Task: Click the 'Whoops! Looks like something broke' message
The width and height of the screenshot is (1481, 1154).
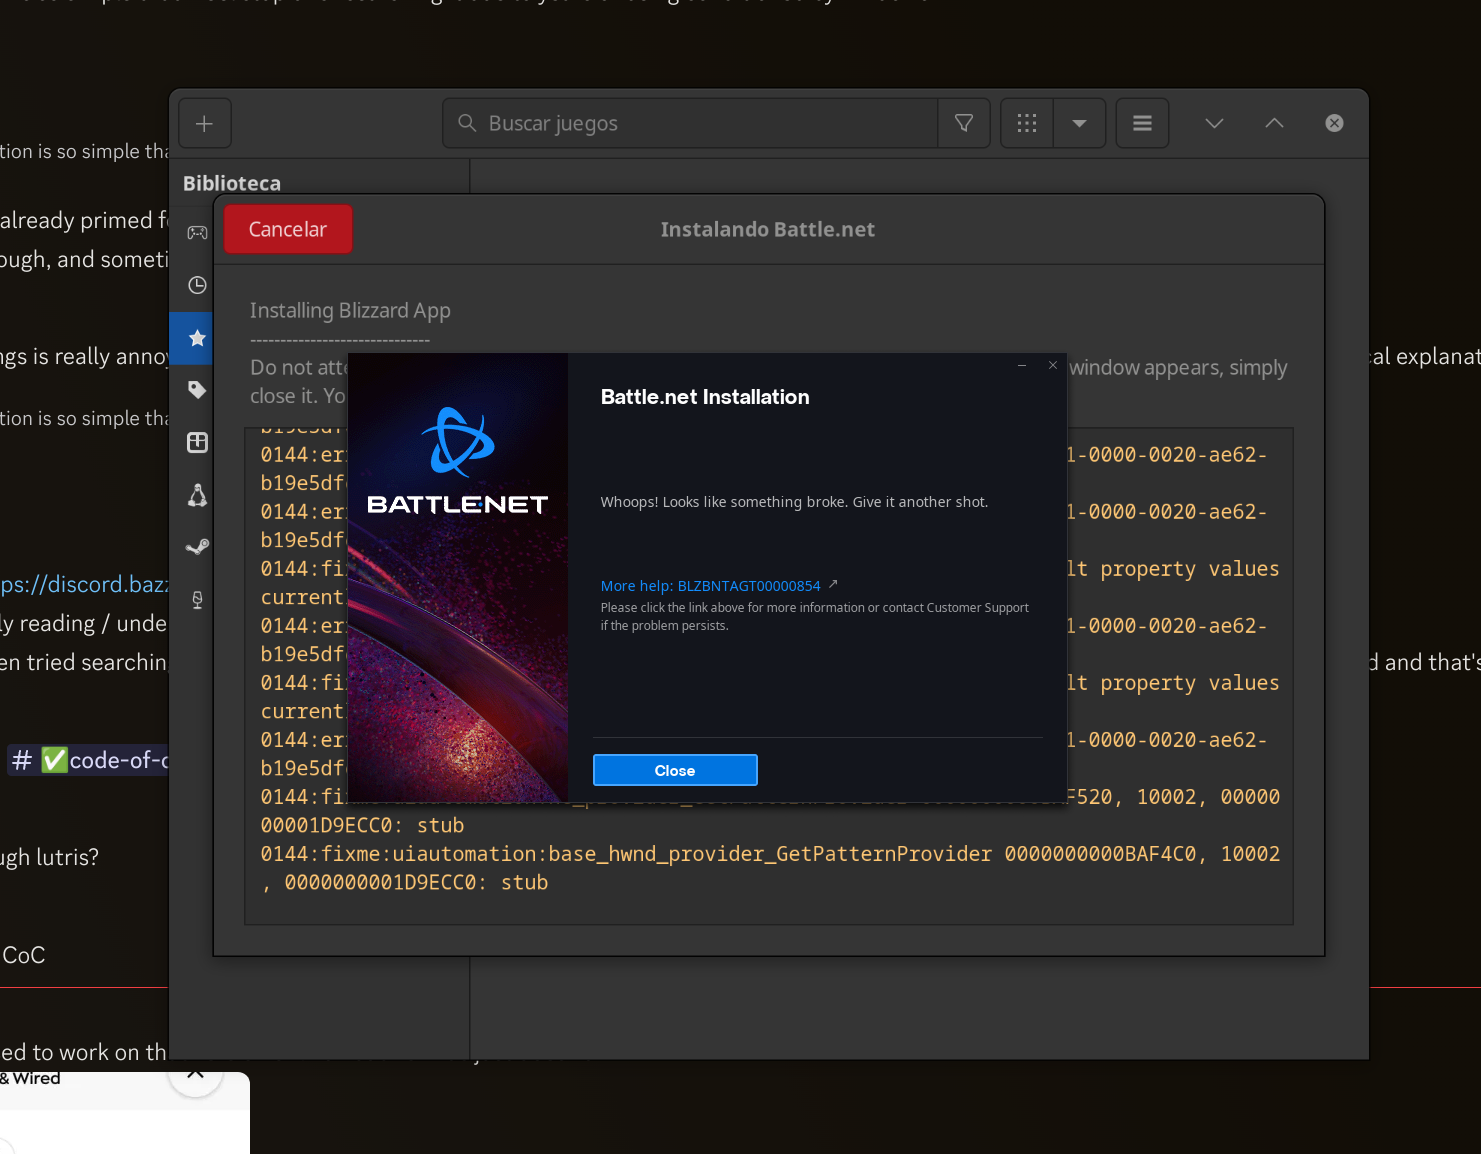Action: tap(794, 502)
